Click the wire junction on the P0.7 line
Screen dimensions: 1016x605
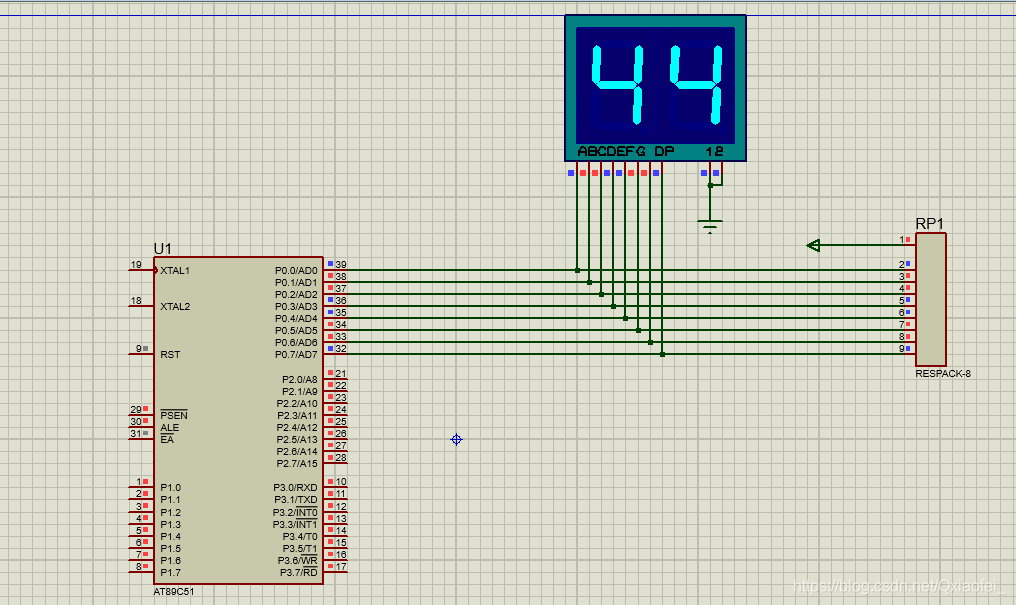pyautogui.click(x=662, y=354)
